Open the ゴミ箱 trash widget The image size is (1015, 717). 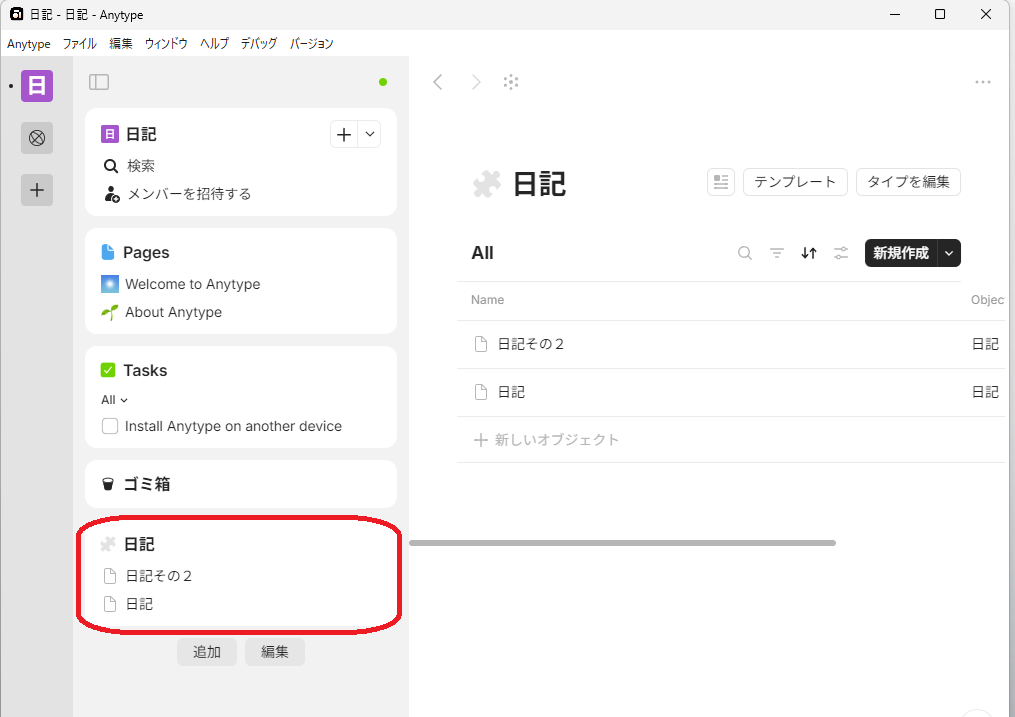[x=241, y=484]
